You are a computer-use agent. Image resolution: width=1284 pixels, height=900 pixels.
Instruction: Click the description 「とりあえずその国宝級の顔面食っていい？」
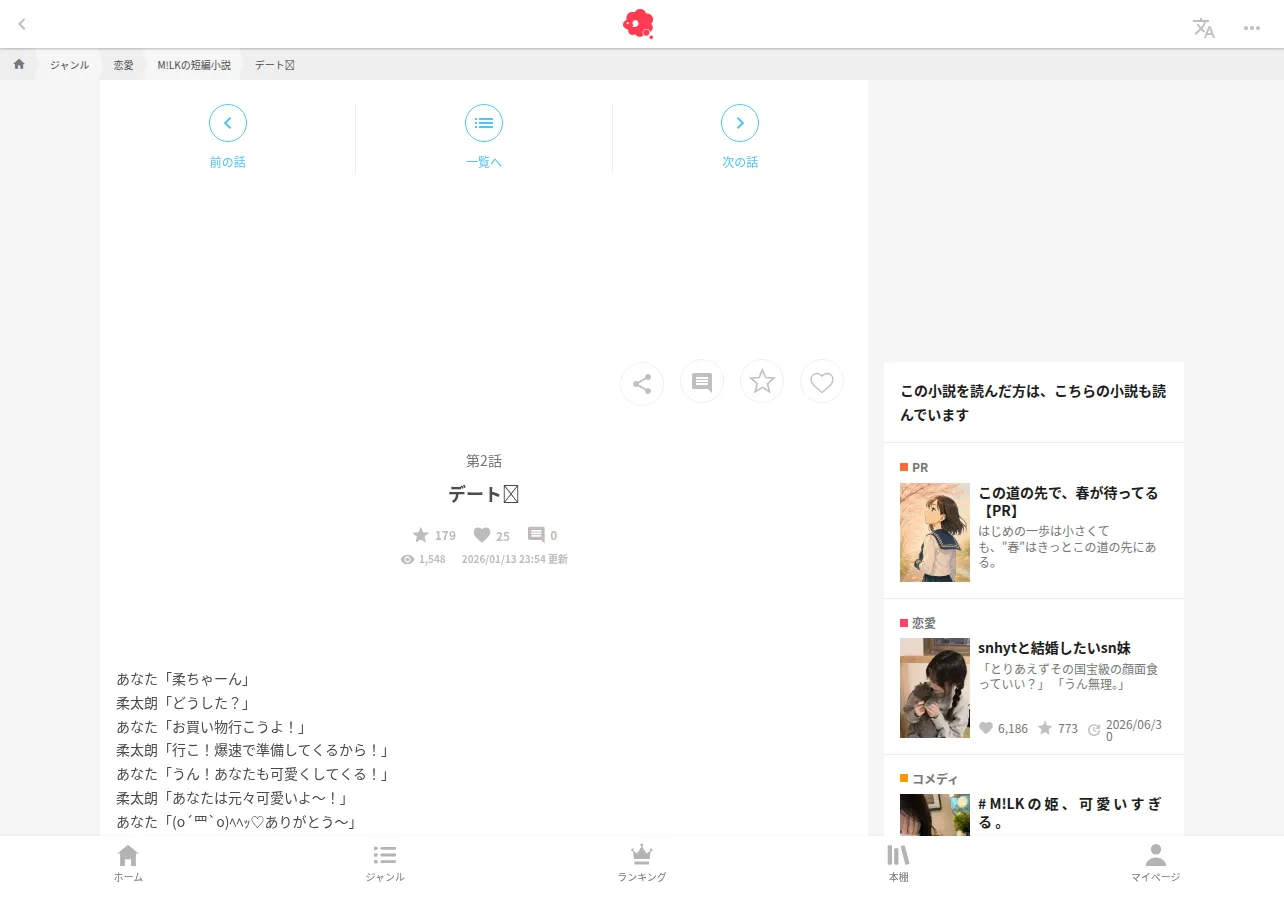(x=1068, y=677)
